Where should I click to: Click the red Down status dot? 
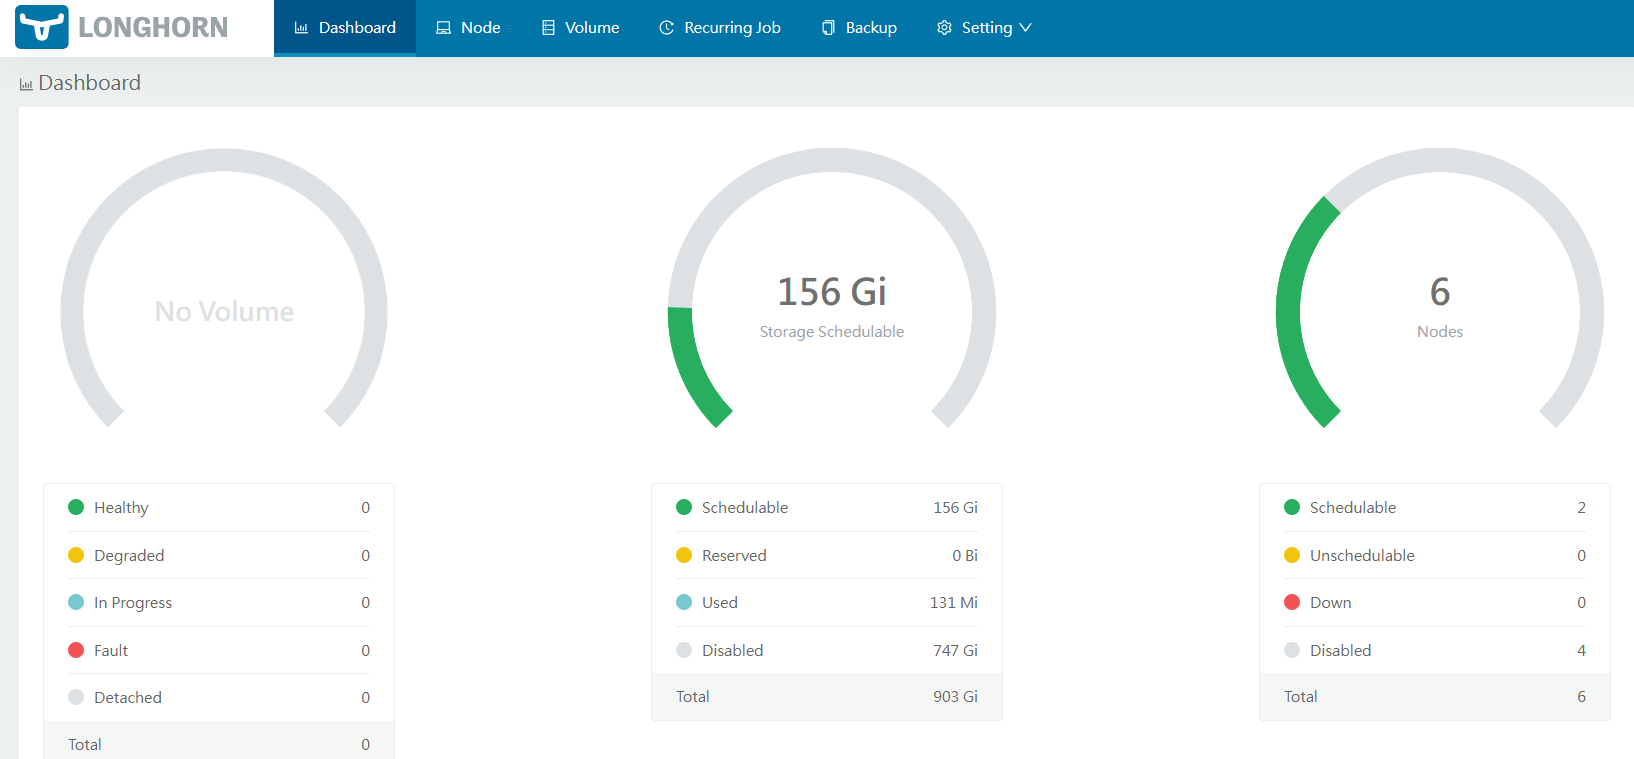(x=1292, y=602)
